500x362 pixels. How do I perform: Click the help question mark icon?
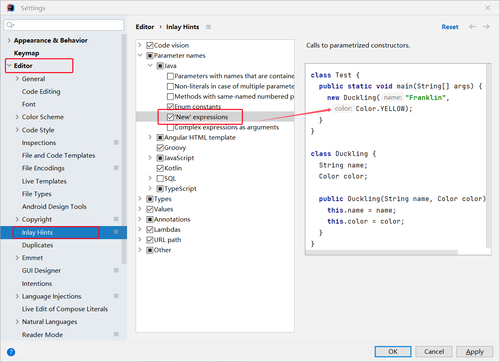[11, 352]
